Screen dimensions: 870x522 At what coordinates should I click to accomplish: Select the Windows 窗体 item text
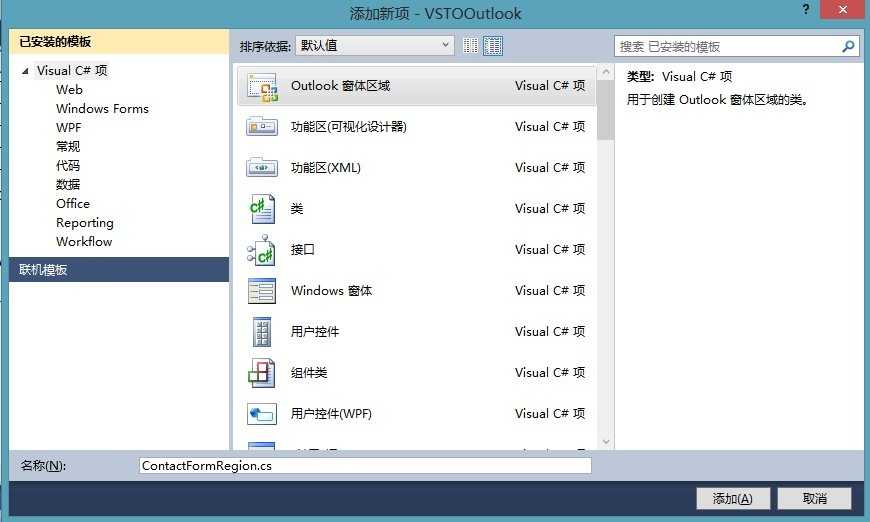pyautogui.click(x=331, y=291)
